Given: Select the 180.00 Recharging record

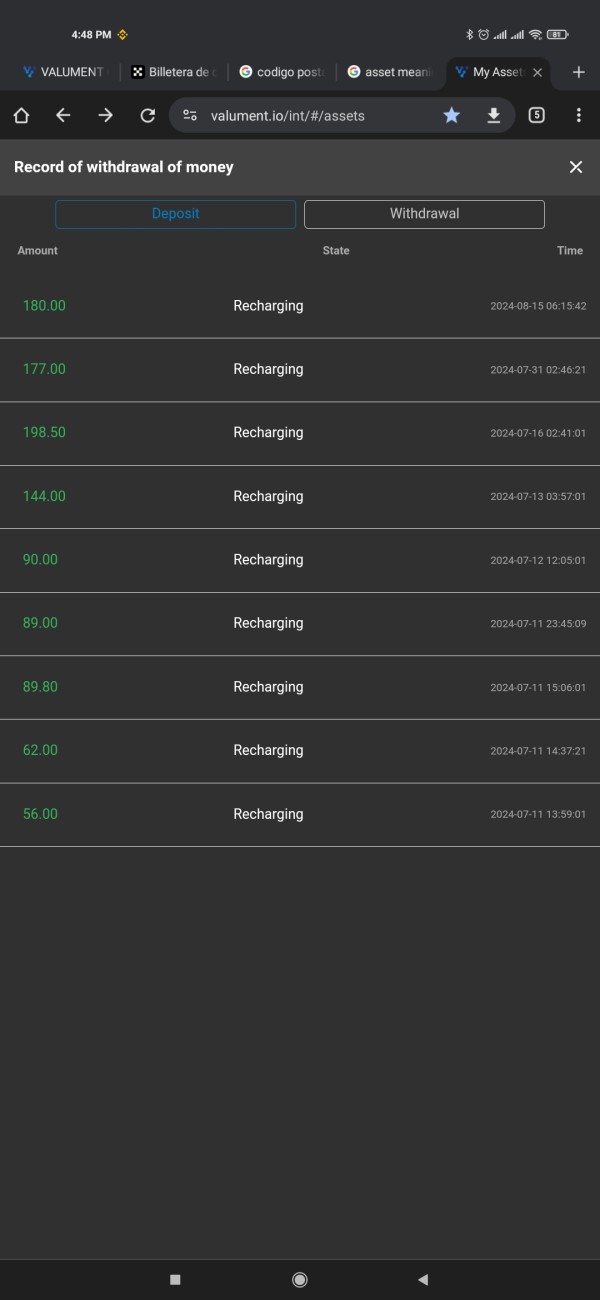Looking at the screenshot, I should (300, 306).
